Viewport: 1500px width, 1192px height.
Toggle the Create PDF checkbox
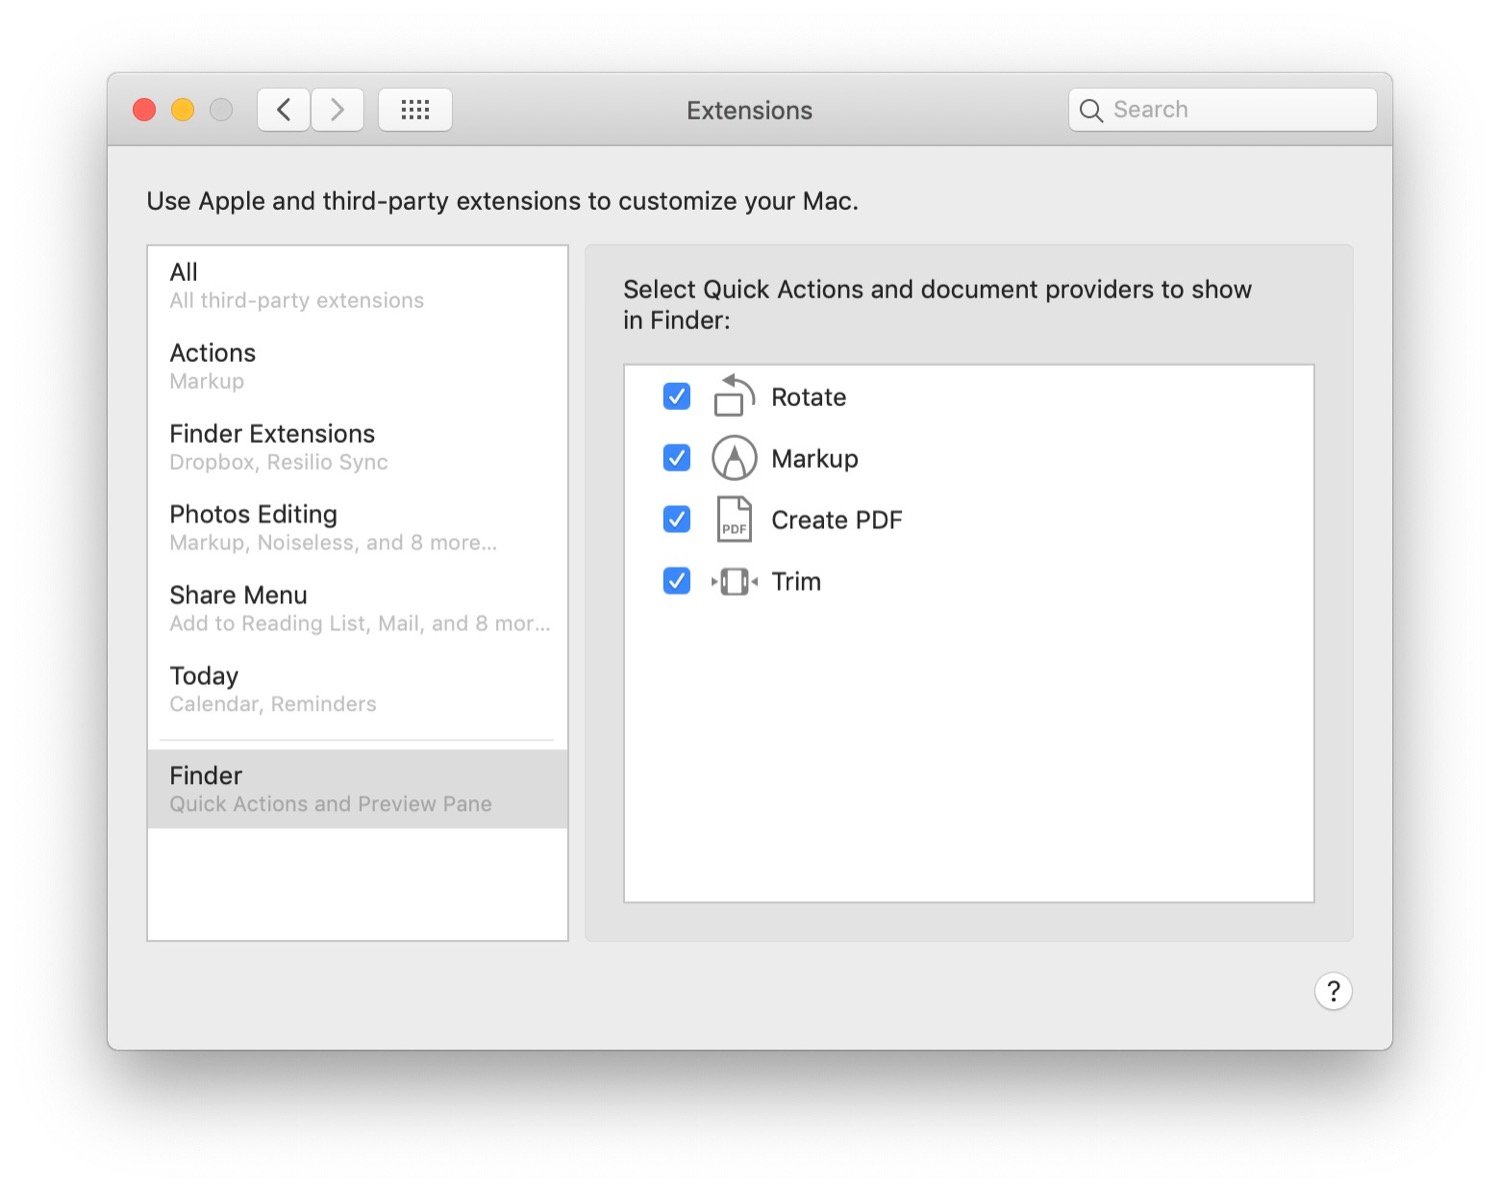[x=677, y=519]
